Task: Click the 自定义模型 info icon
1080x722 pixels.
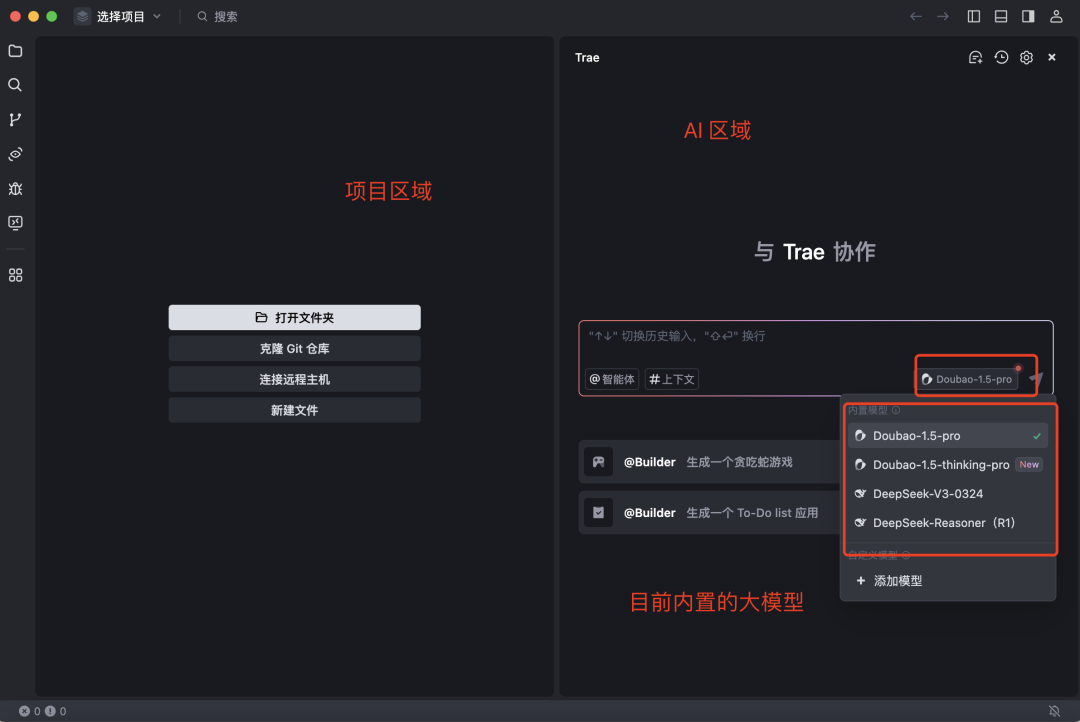Action: pyautogui.click(x=906, y=555)
